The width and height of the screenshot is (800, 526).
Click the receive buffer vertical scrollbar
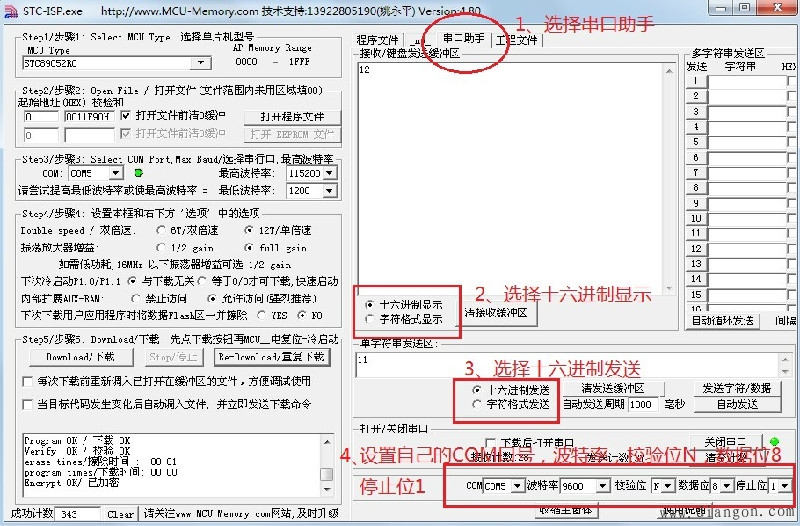(669, 179)
